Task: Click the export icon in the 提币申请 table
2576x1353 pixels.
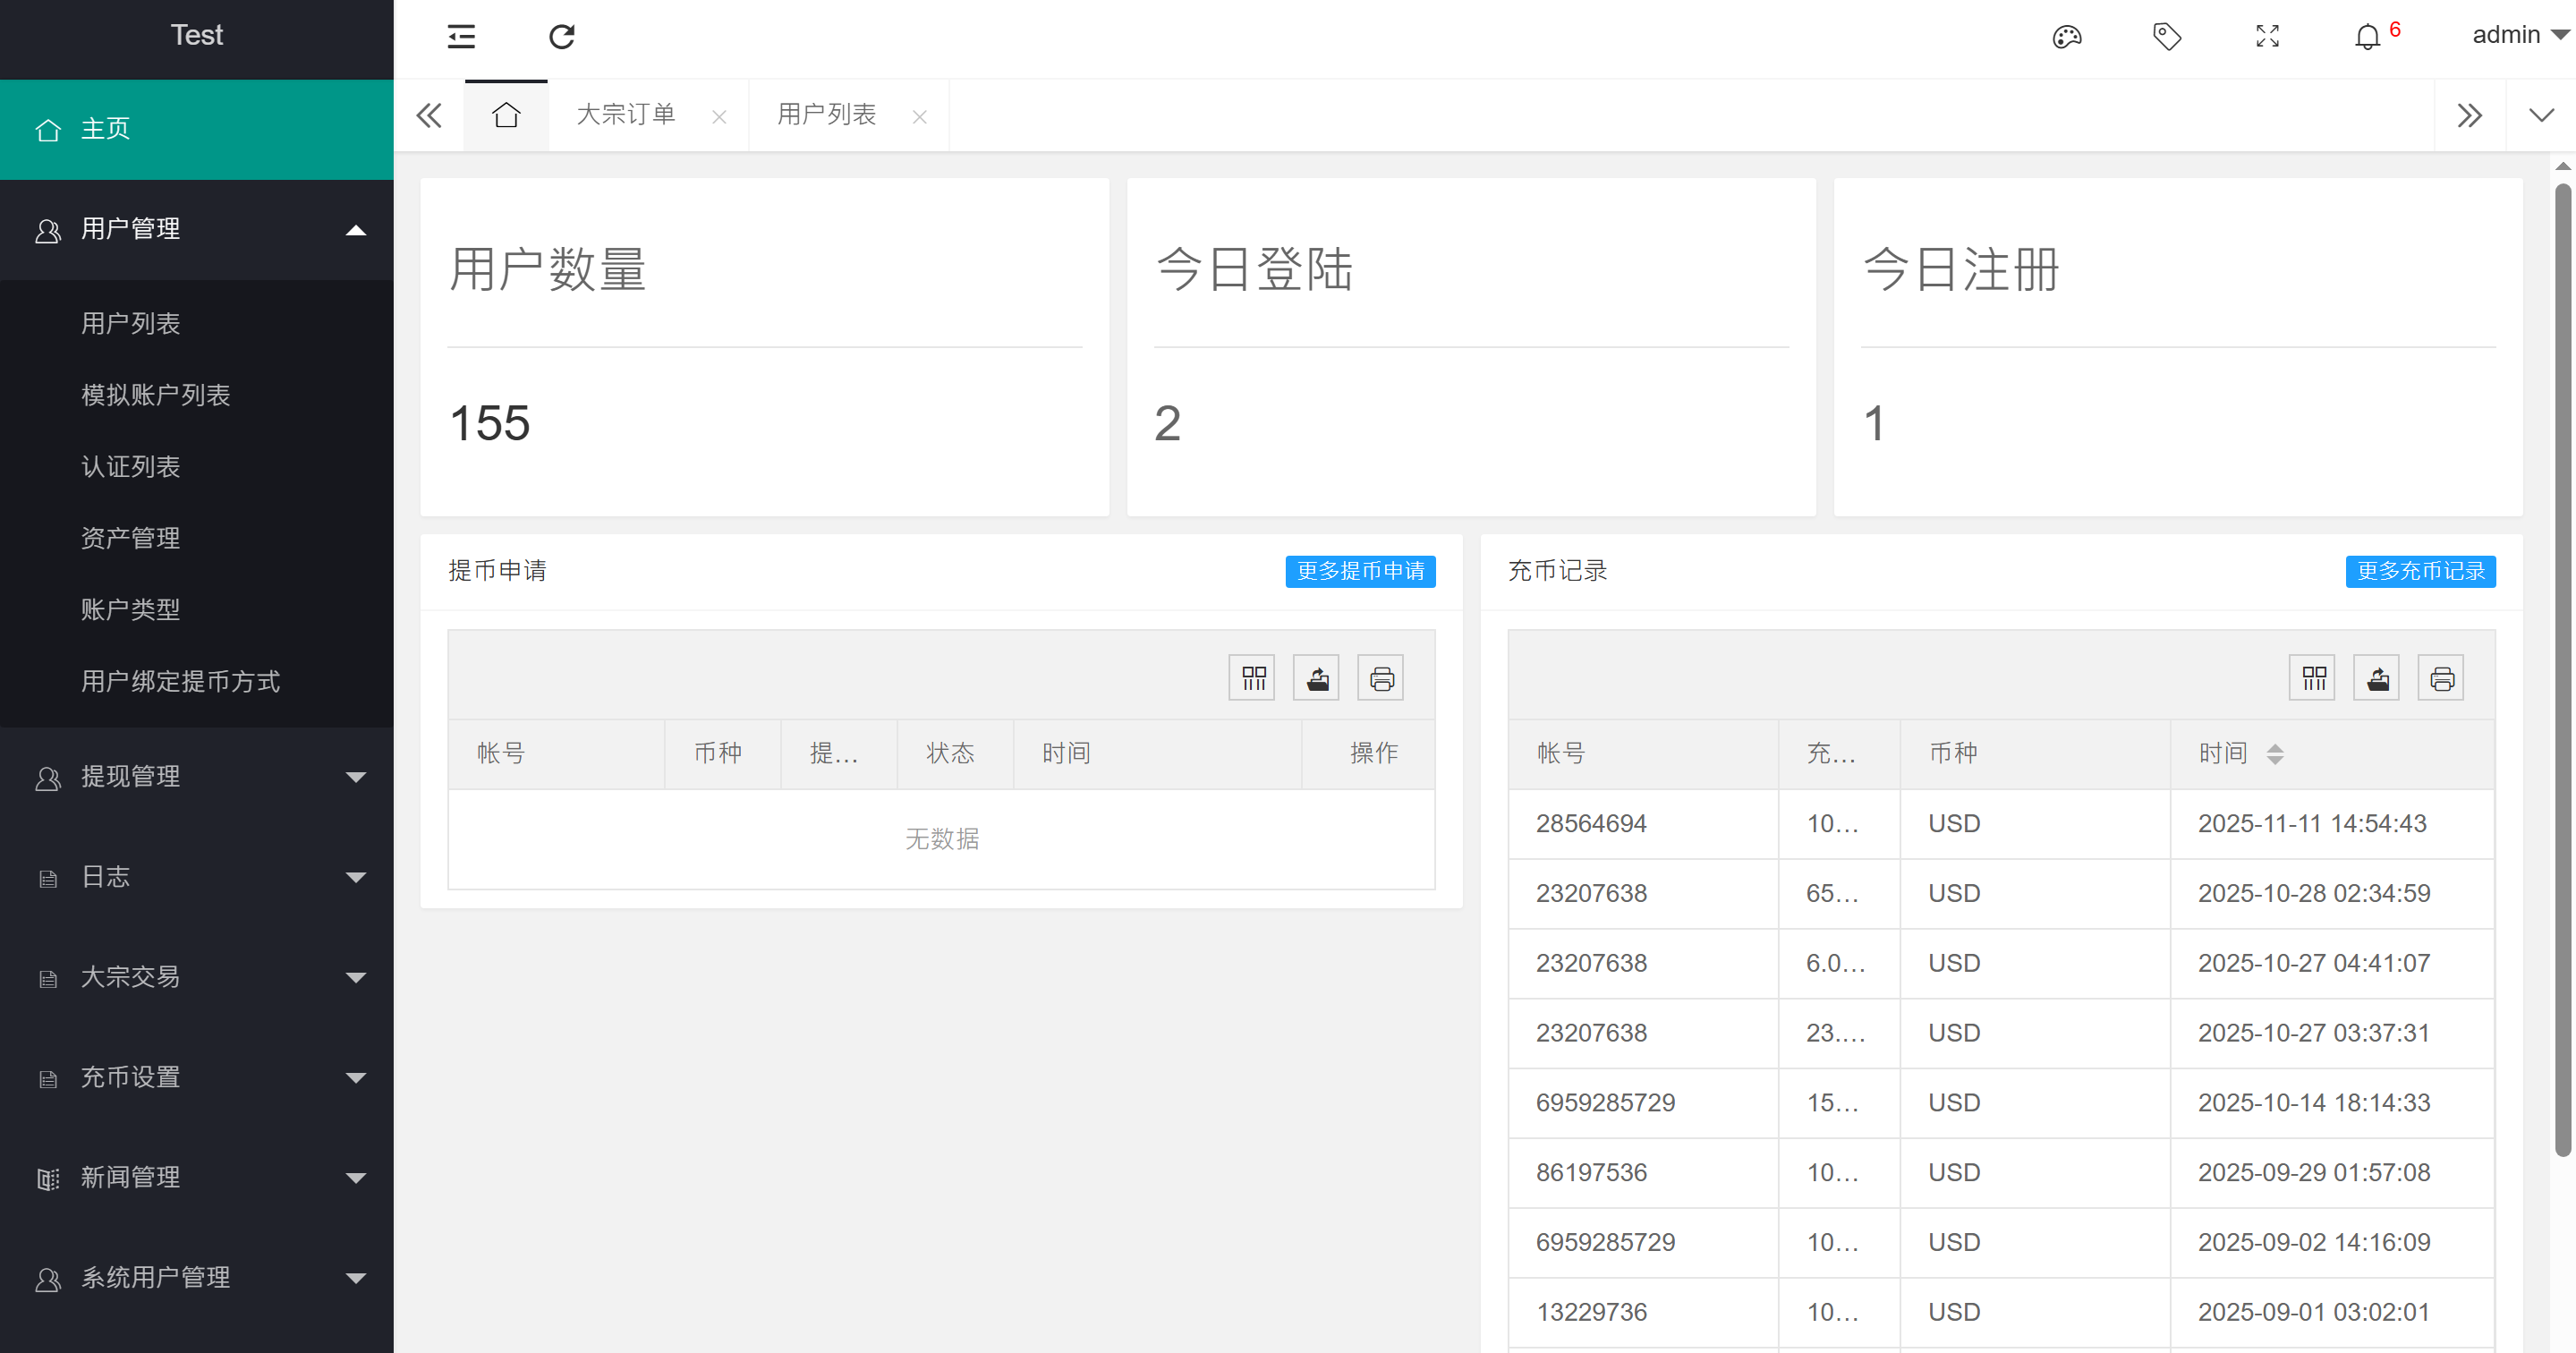Action: [x=1316, y=679]
